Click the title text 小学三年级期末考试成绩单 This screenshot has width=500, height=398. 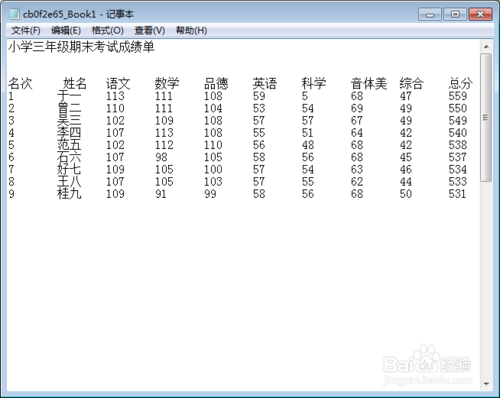[81, 47]
